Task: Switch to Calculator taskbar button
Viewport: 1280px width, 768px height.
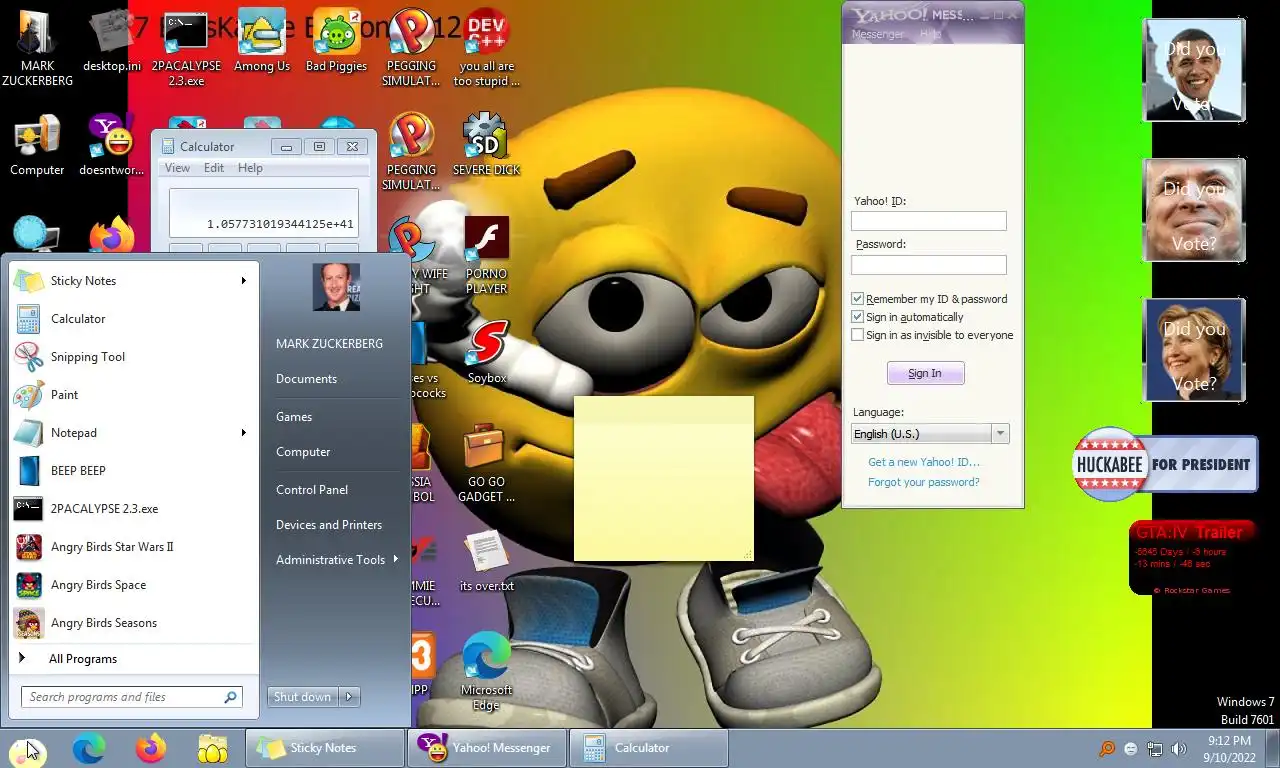Action: coord(648,748)
